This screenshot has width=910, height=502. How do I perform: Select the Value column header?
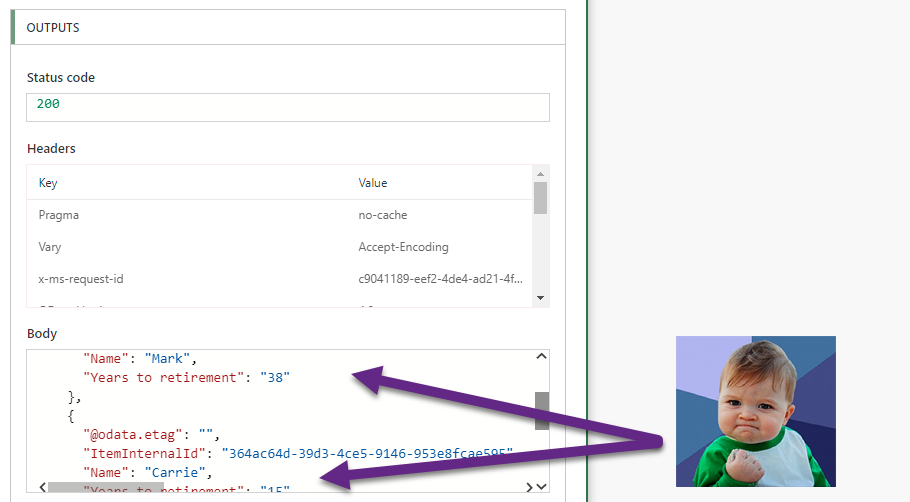point(372,183)
